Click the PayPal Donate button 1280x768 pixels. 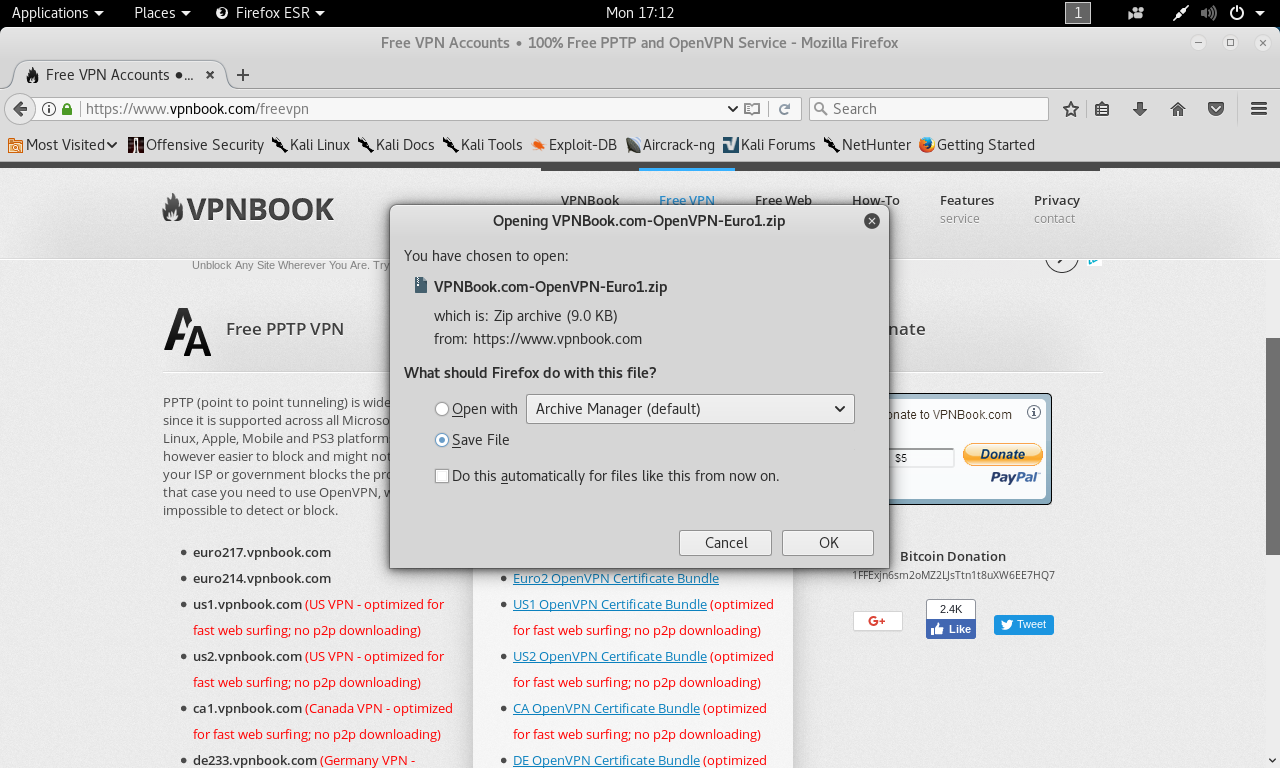(x=1003, y=454)
